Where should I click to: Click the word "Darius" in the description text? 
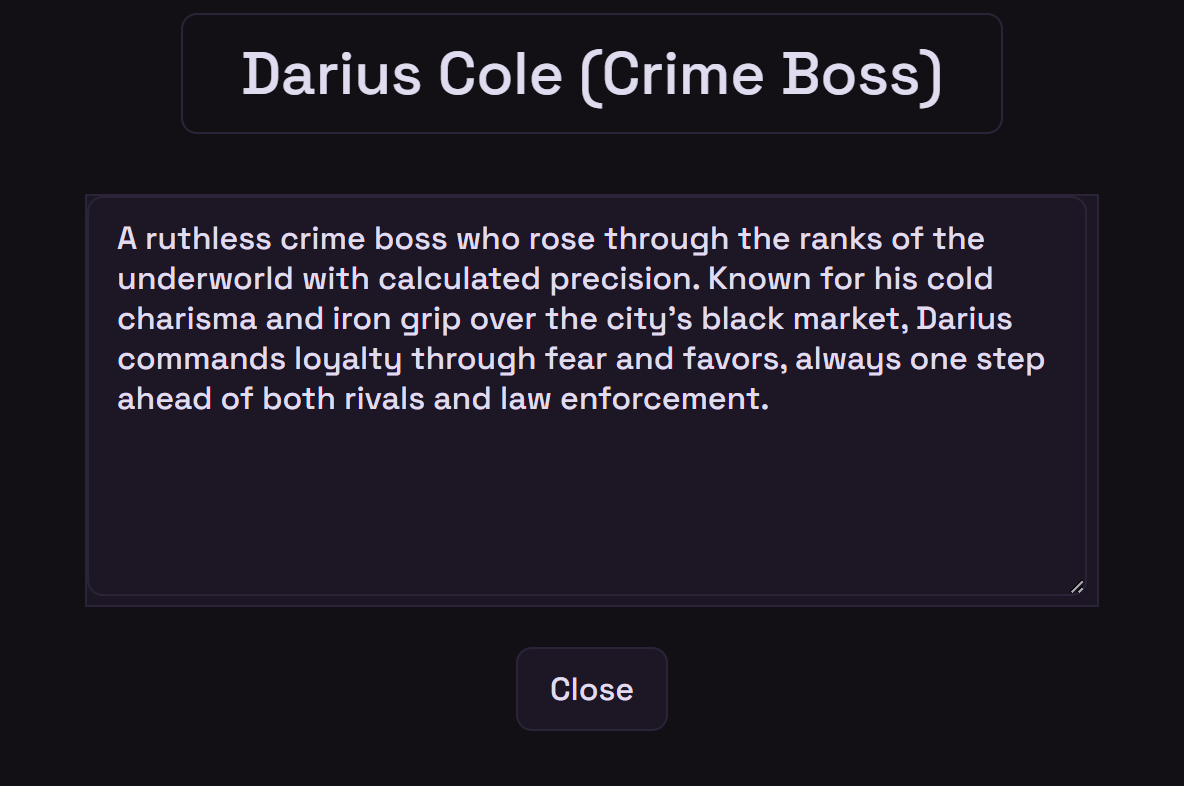(964, 319)
